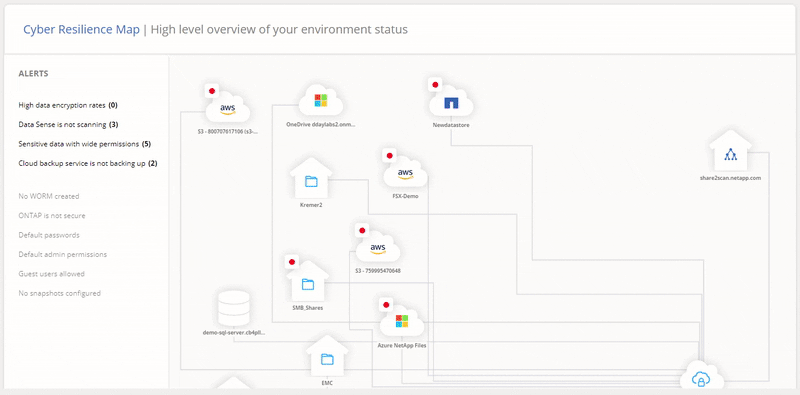This screenshot has width=800, height=395.
Task: Click red alert badge on S3 - 800707617106
Action: pos(212,91)
